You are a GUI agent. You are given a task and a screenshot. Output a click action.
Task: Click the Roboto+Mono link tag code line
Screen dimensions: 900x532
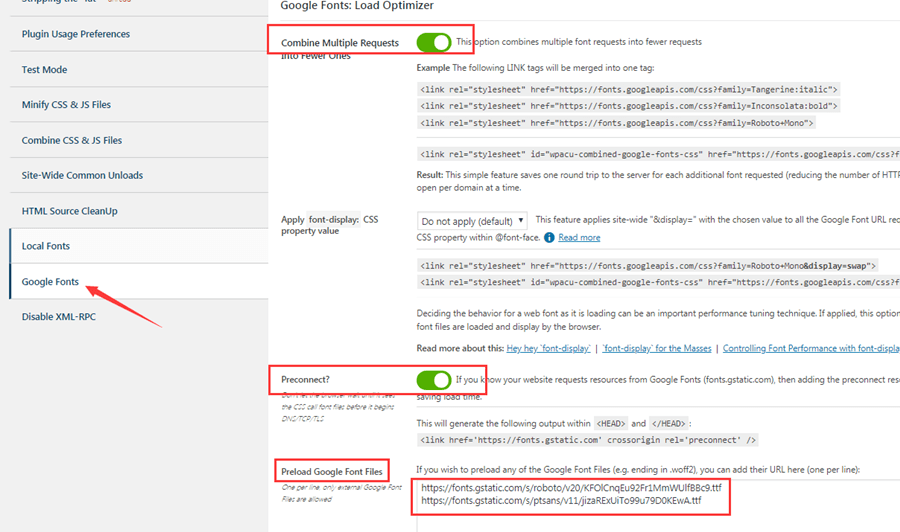pos(616,123)
